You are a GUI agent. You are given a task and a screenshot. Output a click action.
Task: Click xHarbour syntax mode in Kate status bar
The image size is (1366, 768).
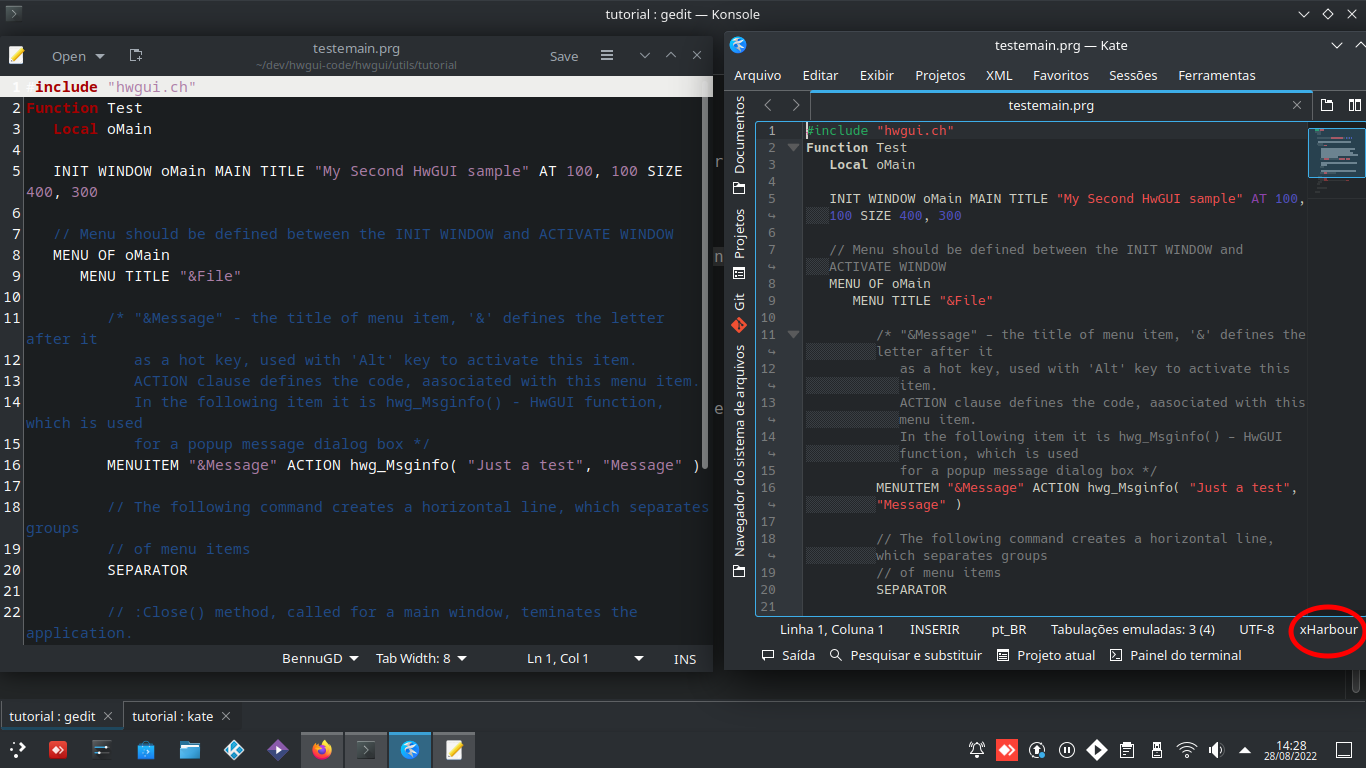(x=1328, y=629)
